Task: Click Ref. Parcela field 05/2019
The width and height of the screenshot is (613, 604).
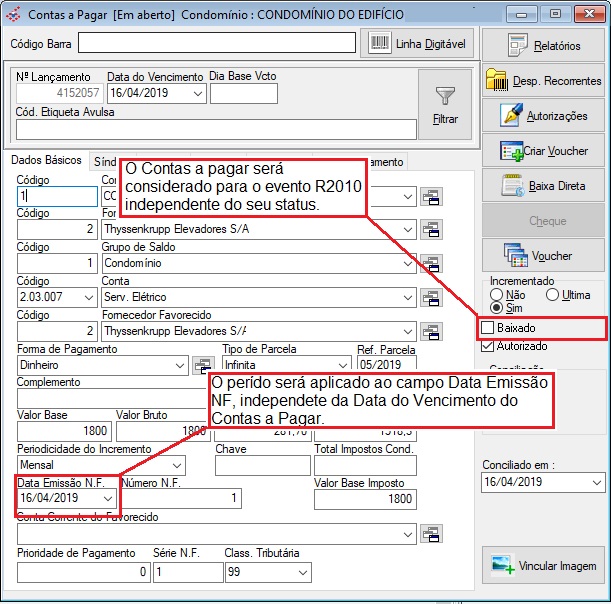Action: tap(387, 364)
